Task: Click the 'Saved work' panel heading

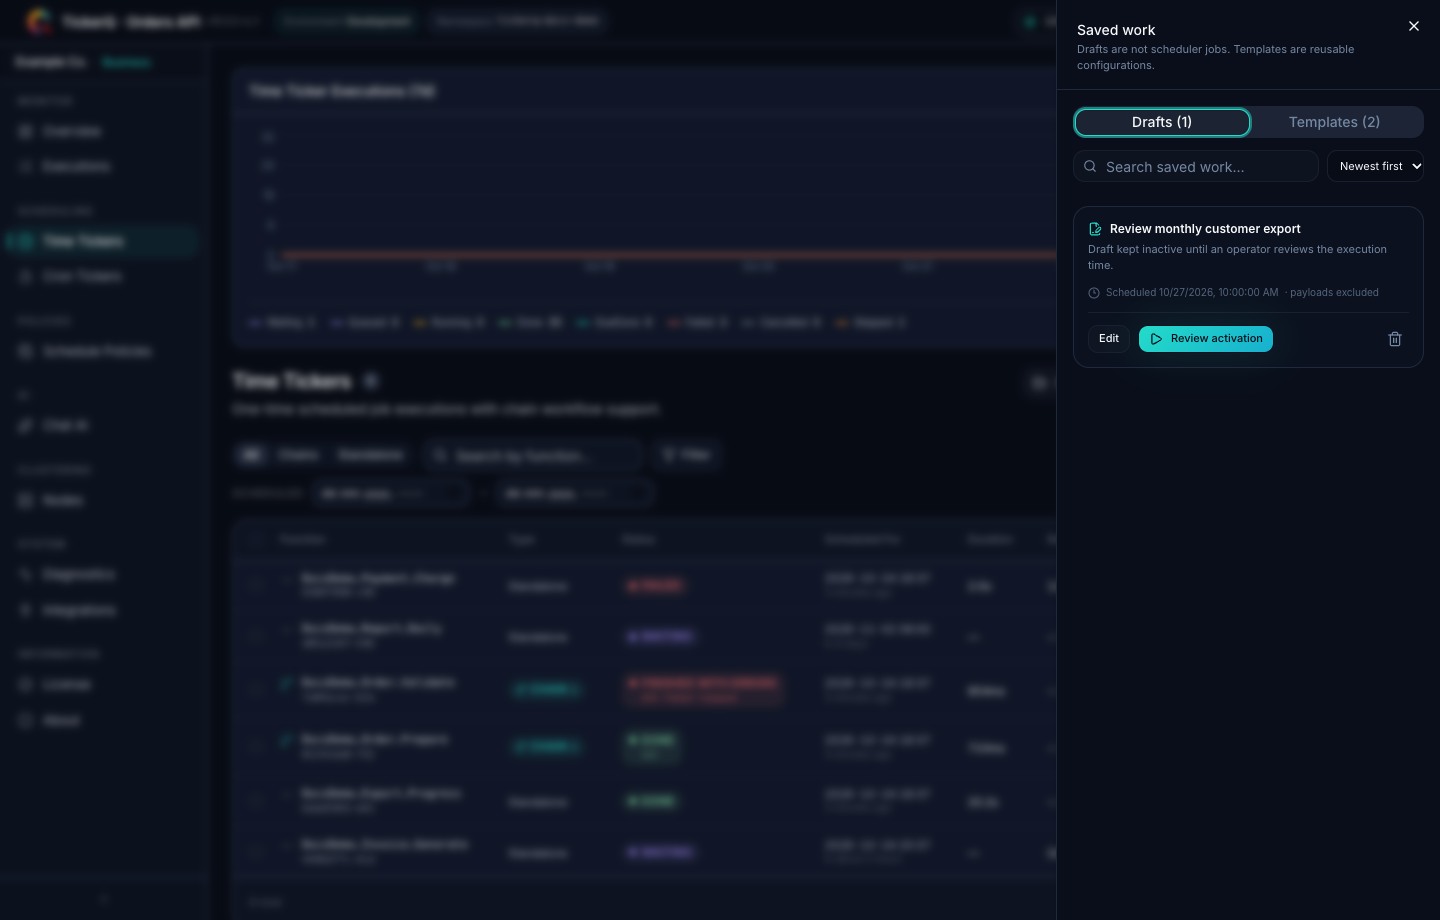Action: click(1116, 30)
